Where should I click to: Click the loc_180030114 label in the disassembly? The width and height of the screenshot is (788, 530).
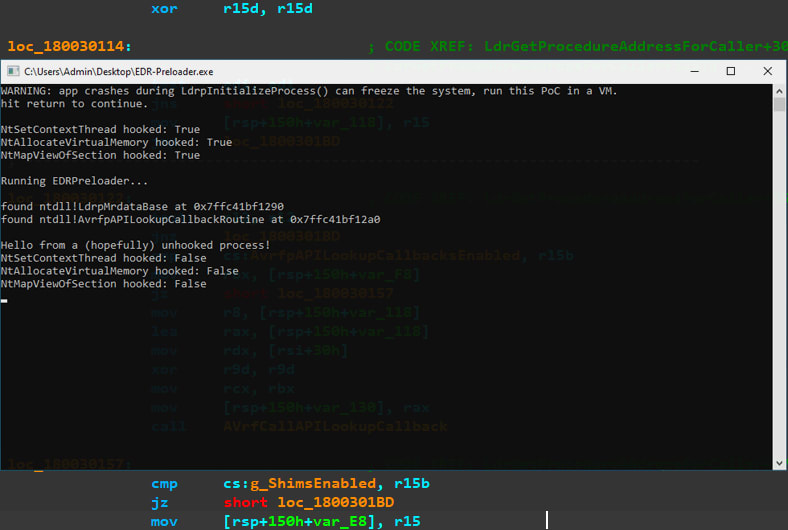coord(69,46)
